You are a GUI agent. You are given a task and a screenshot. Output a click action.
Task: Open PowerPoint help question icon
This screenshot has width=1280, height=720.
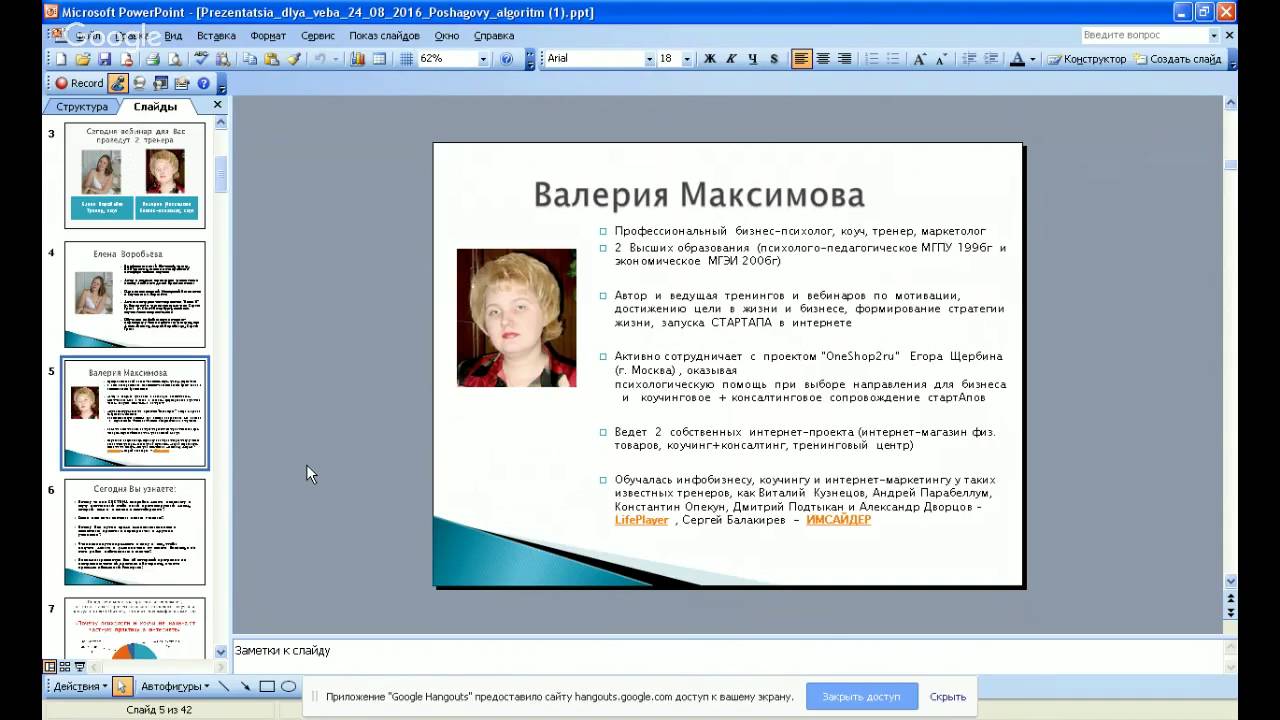(x=506, y=59)
